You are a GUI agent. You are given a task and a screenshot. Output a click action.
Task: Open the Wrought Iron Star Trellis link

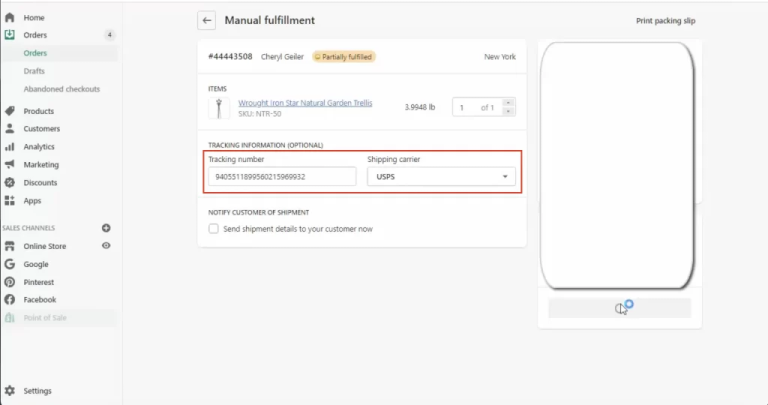pos(304,103)
